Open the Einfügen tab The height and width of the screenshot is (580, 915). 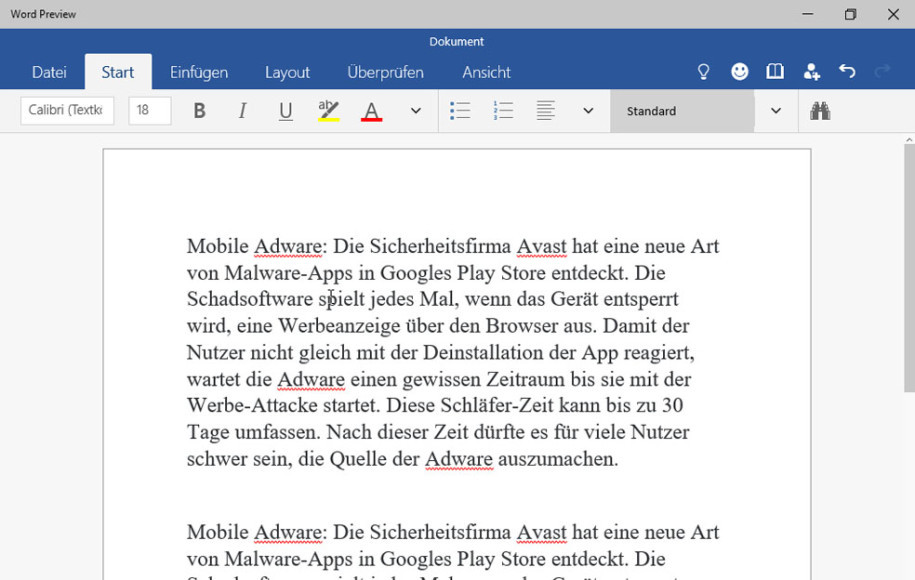tap(199, 72)
